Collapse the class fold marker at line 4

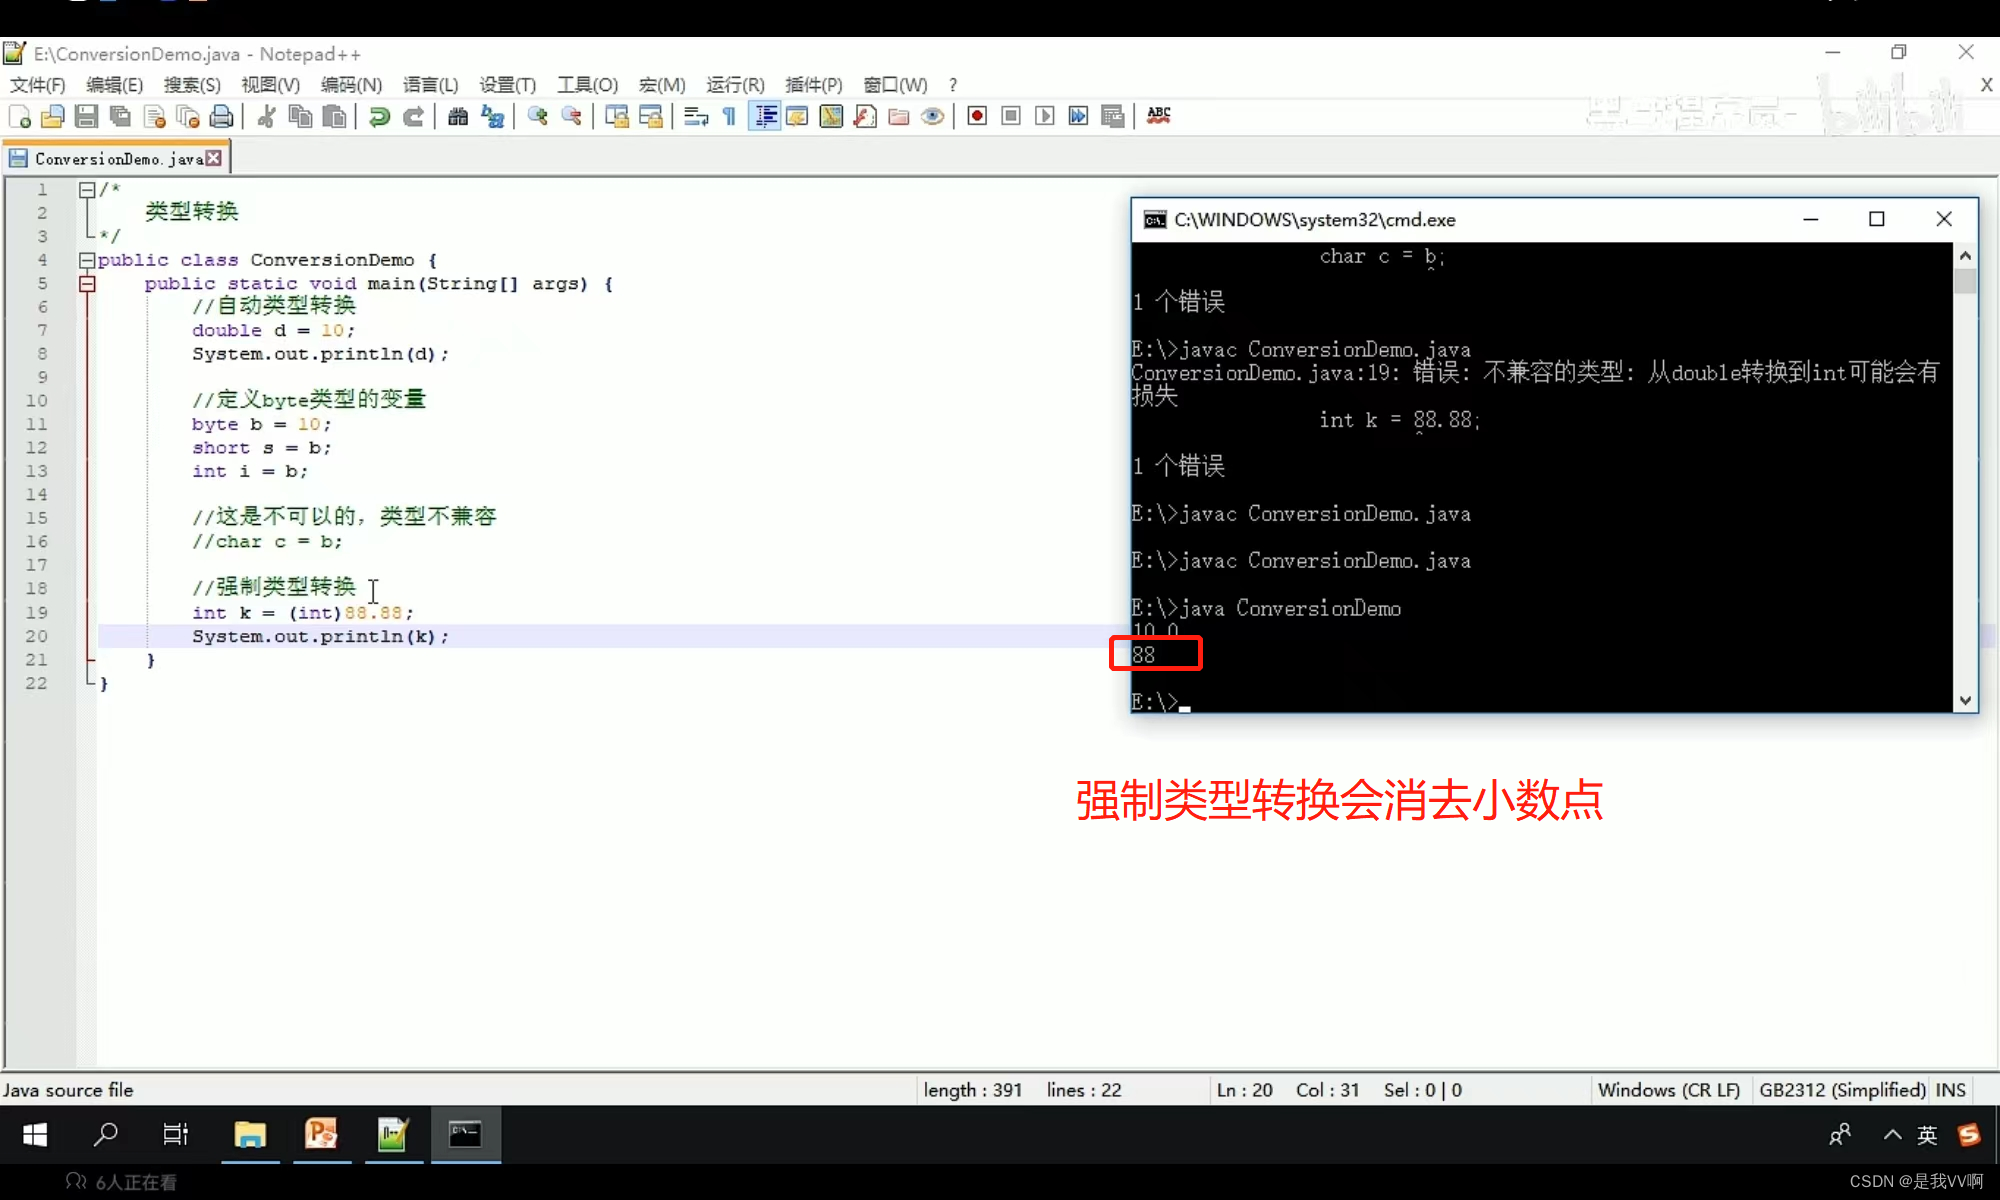coord(87,260)
